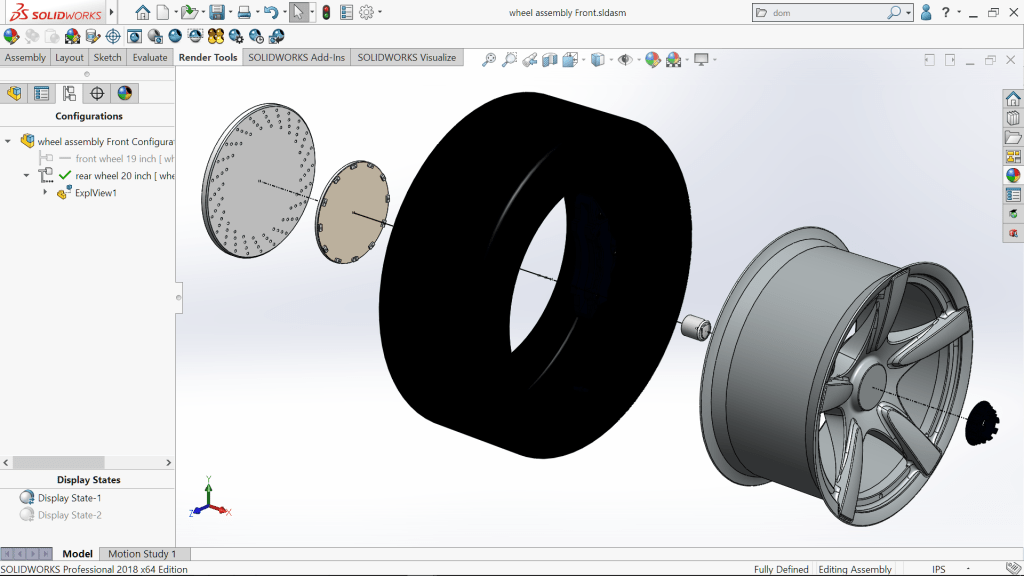Open the Motion Study 1 tab
1024x576 pixels.
tap(141, 554)
